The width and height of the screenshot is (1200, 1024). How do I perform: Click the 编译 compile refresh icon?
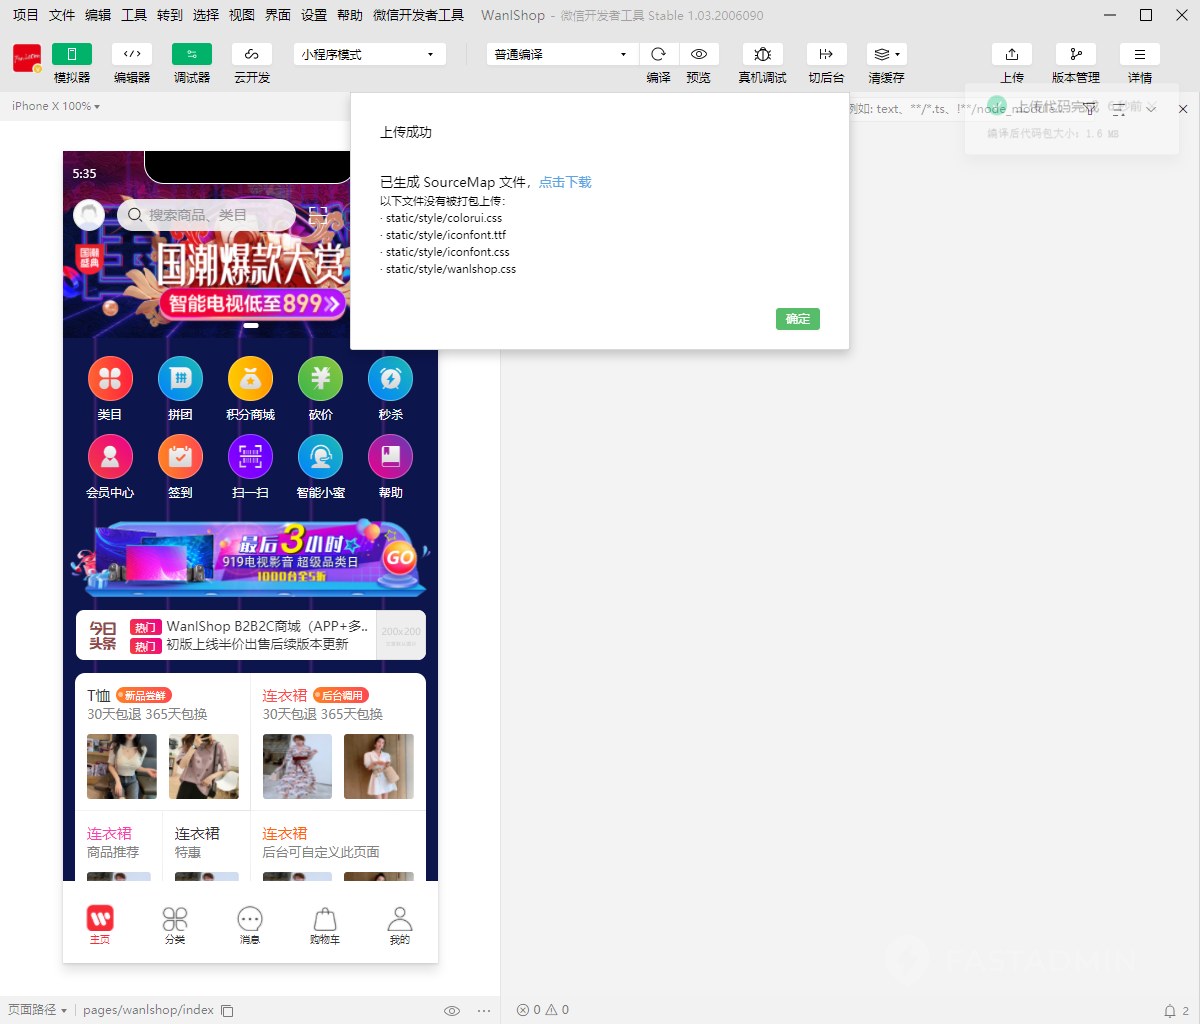(658, 54)
